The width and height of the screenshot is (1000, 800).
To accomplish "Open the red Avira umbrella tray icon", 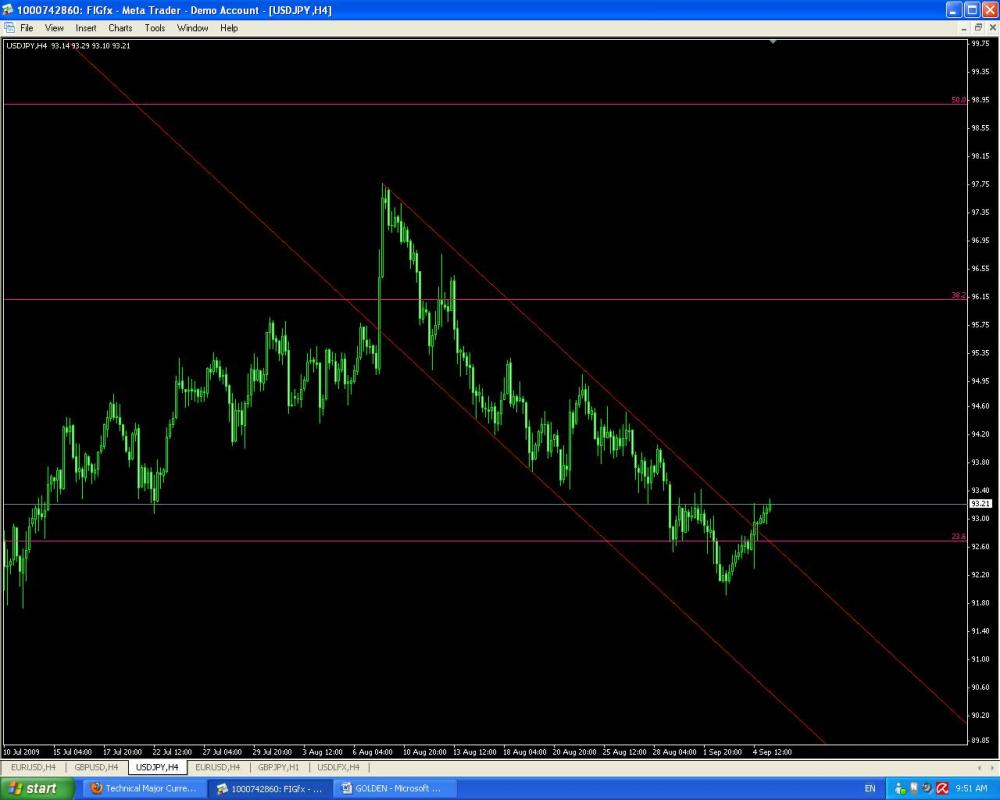I will click(x=943, y=789).
